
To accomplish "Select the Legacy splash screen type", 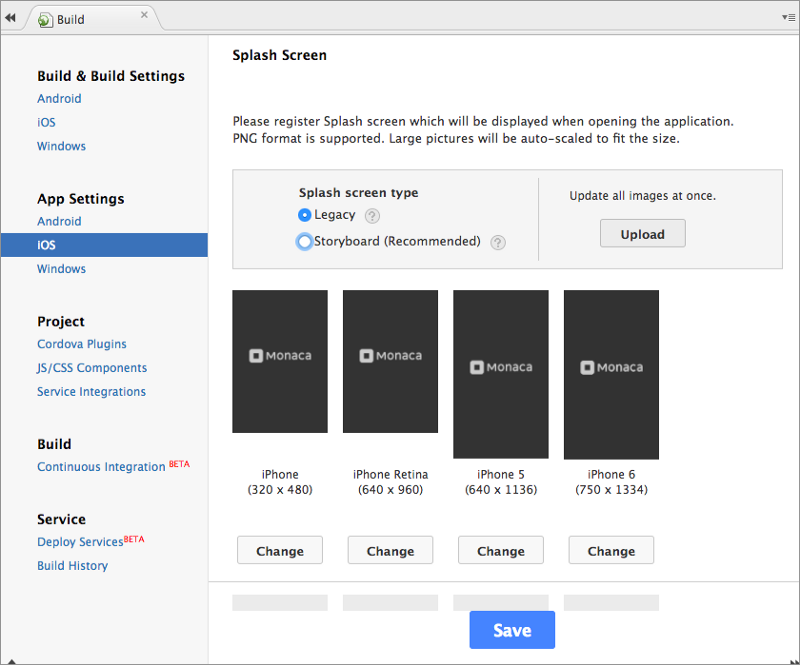I will click(x=304, y=215).
